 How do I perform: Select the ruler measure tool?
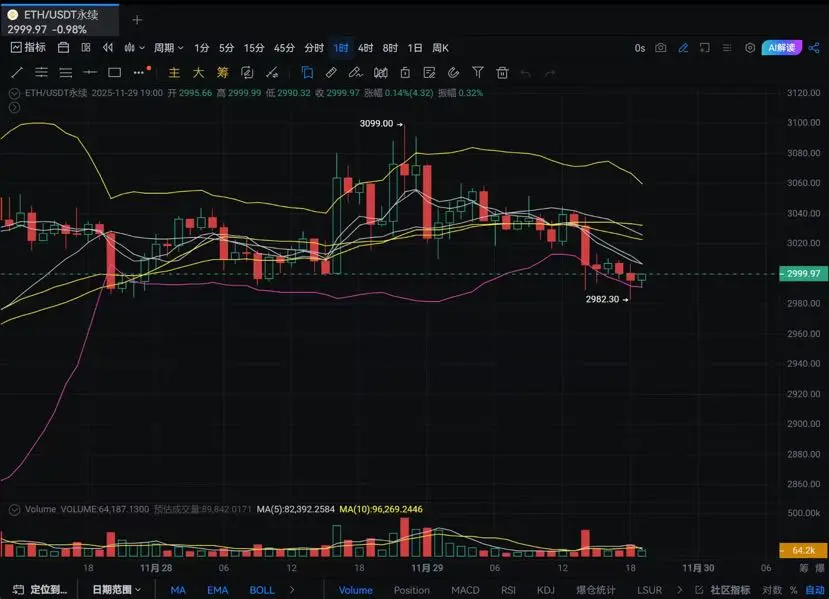click(x=331, y=72)
